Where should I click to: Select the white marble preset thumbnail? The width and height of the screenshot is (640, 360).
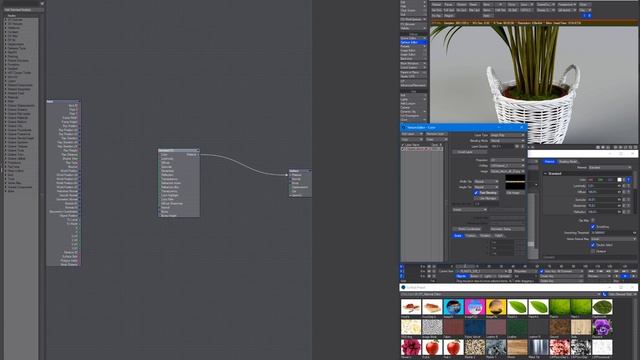click(x=602, y=347)
